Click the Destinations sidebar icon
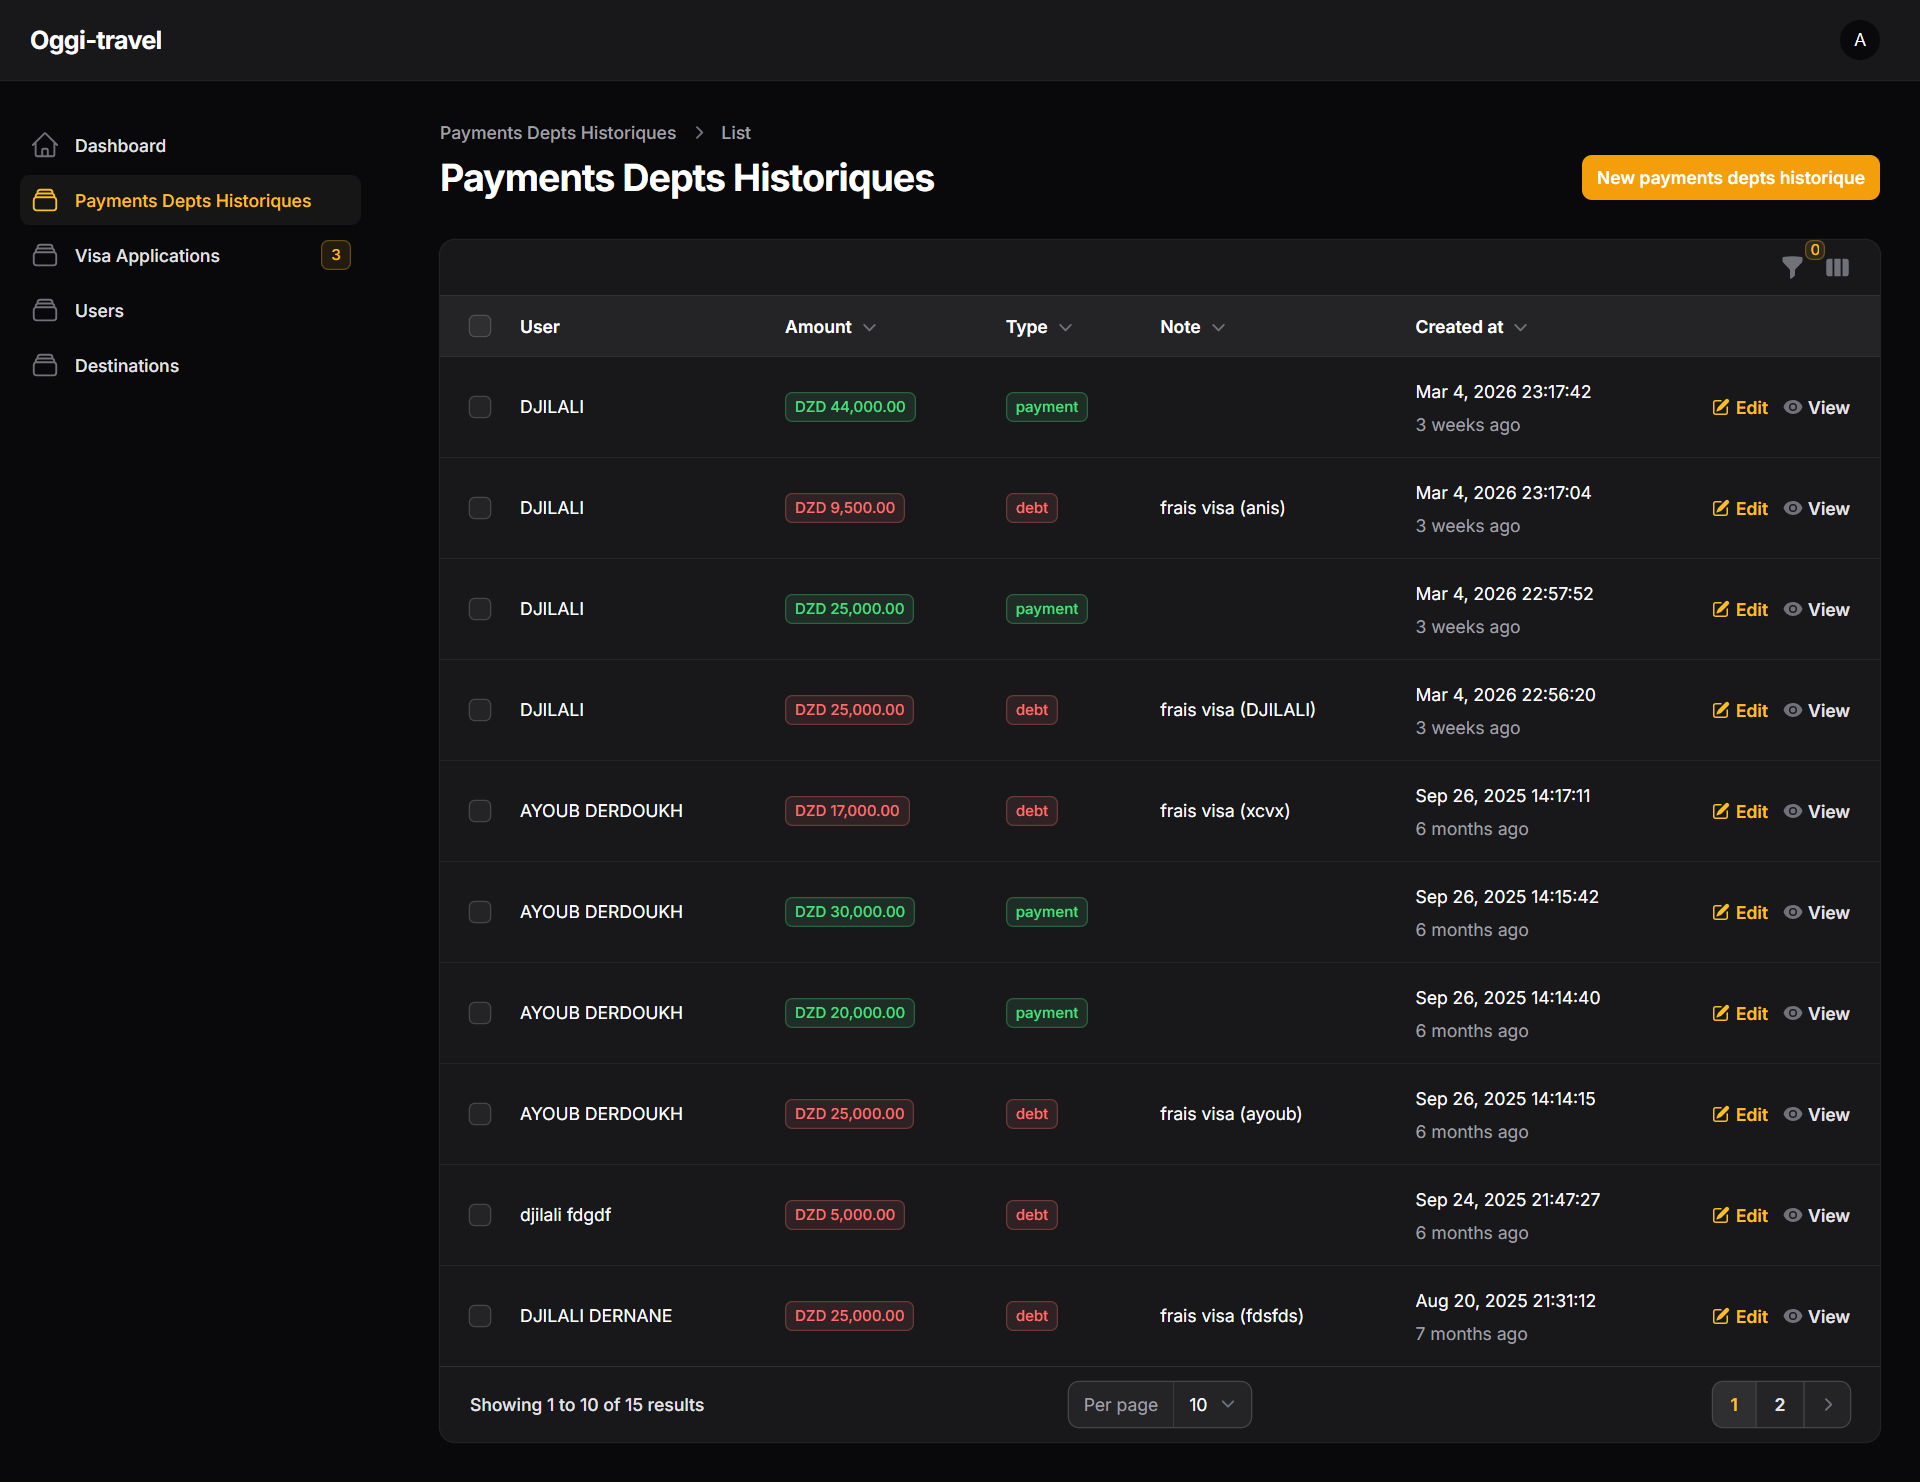 pyautogui.click(x=45, y=365)
